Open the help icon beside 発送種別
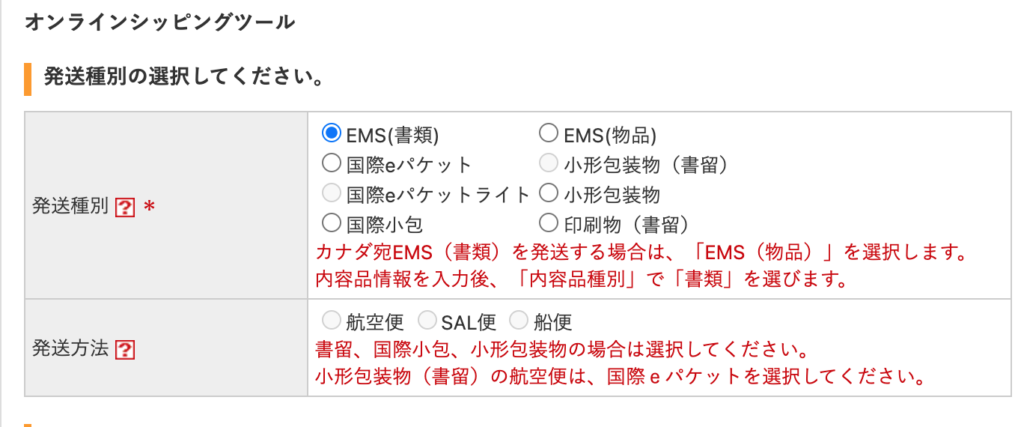Viewport: 1024px width, 427px height. tap(125, 208)
